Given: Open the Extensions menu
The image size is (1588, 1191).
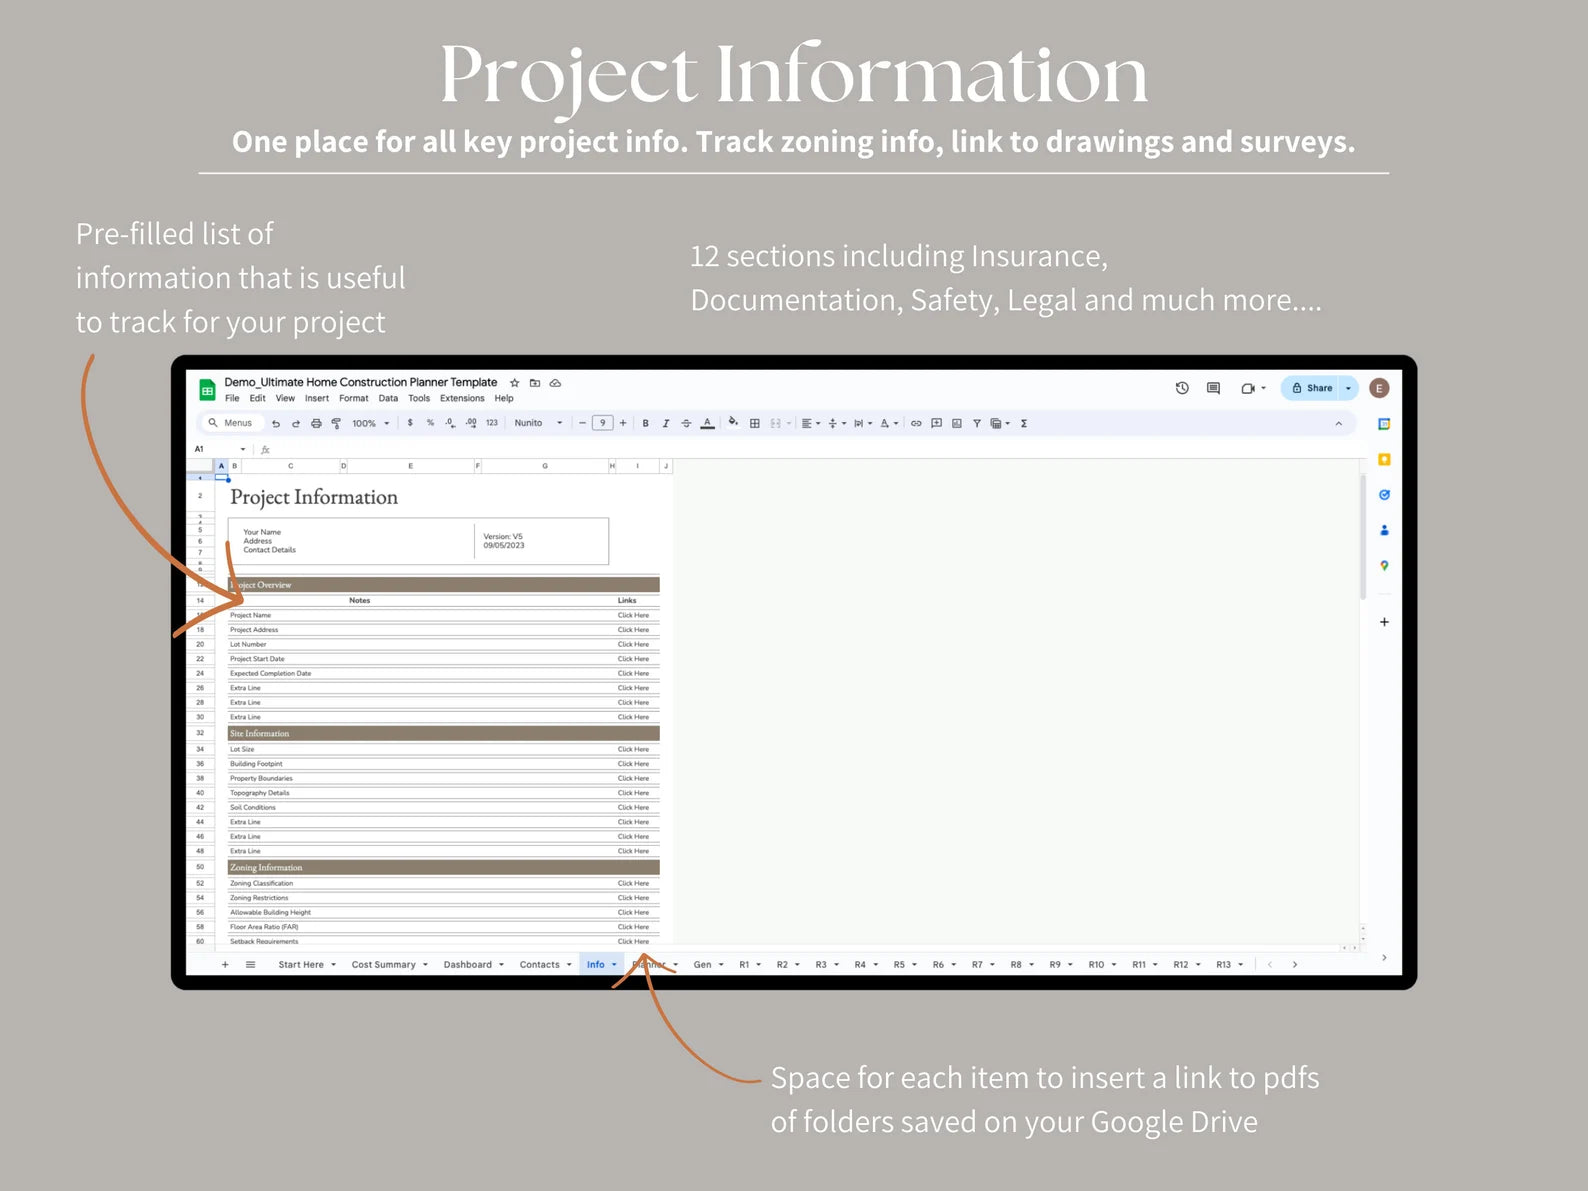Looking at the screenshot, I should 462,398.
